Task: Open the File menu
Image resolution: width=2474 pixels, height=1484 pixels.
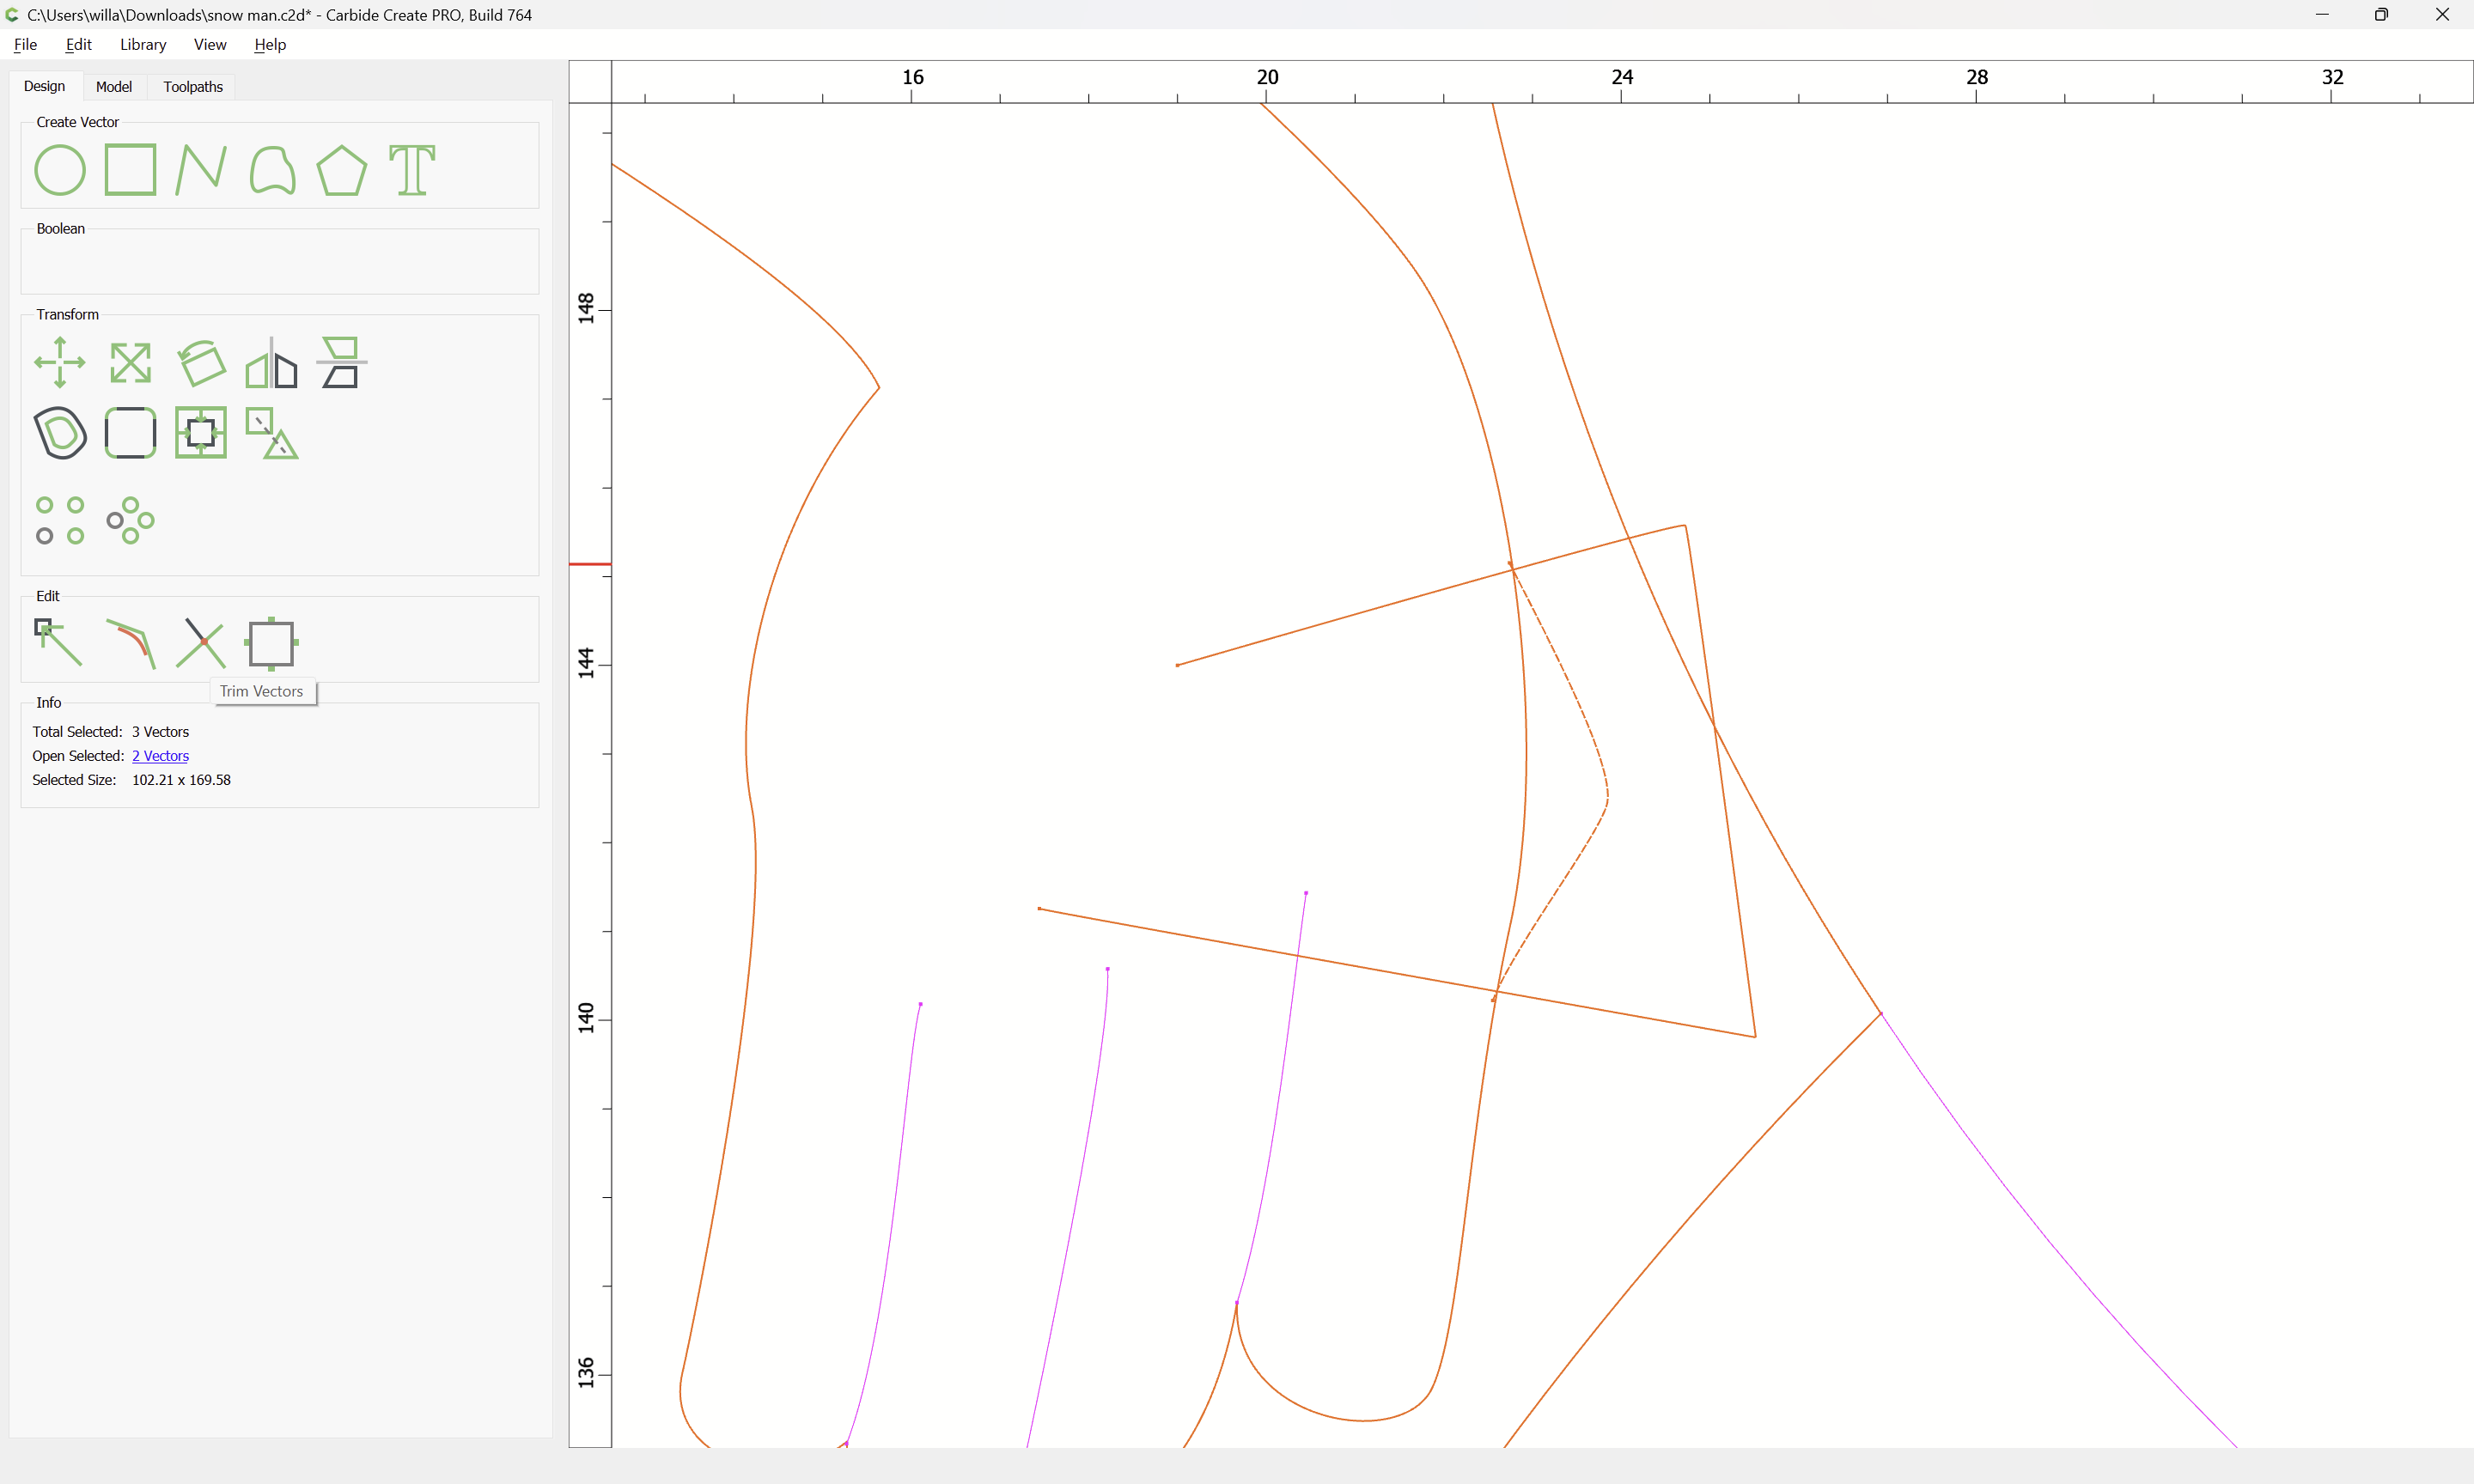Action: (25, 44)
